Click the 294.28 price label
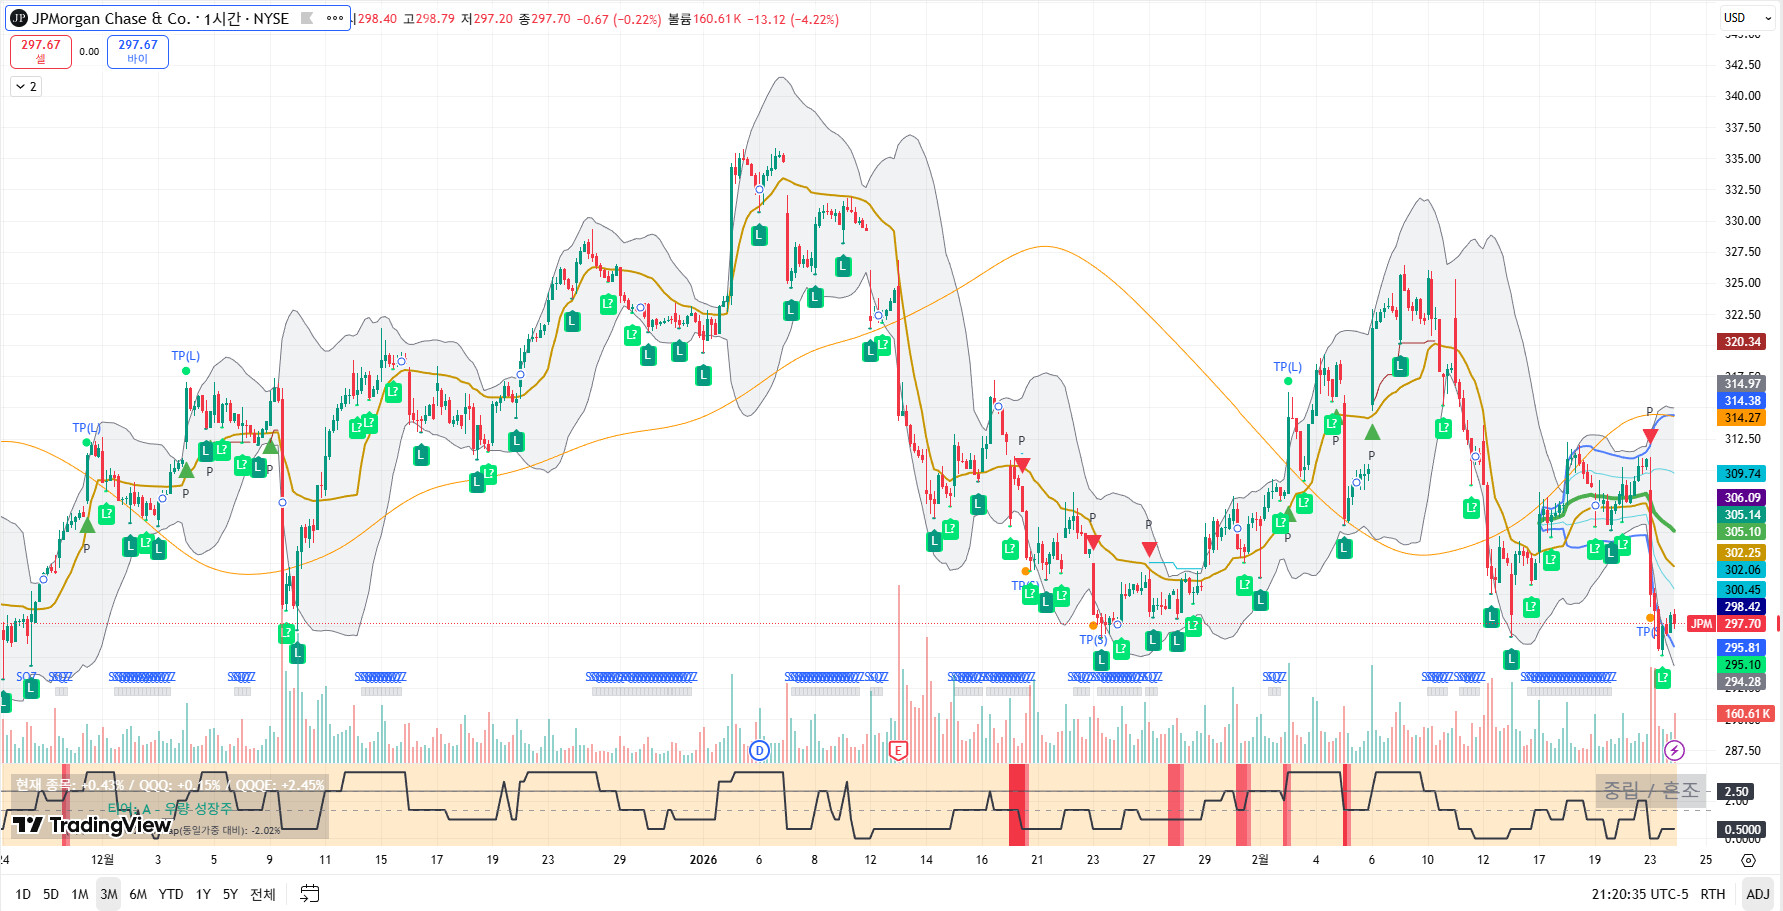This screenshot has width=1783, height=911. click(1742, 682)
